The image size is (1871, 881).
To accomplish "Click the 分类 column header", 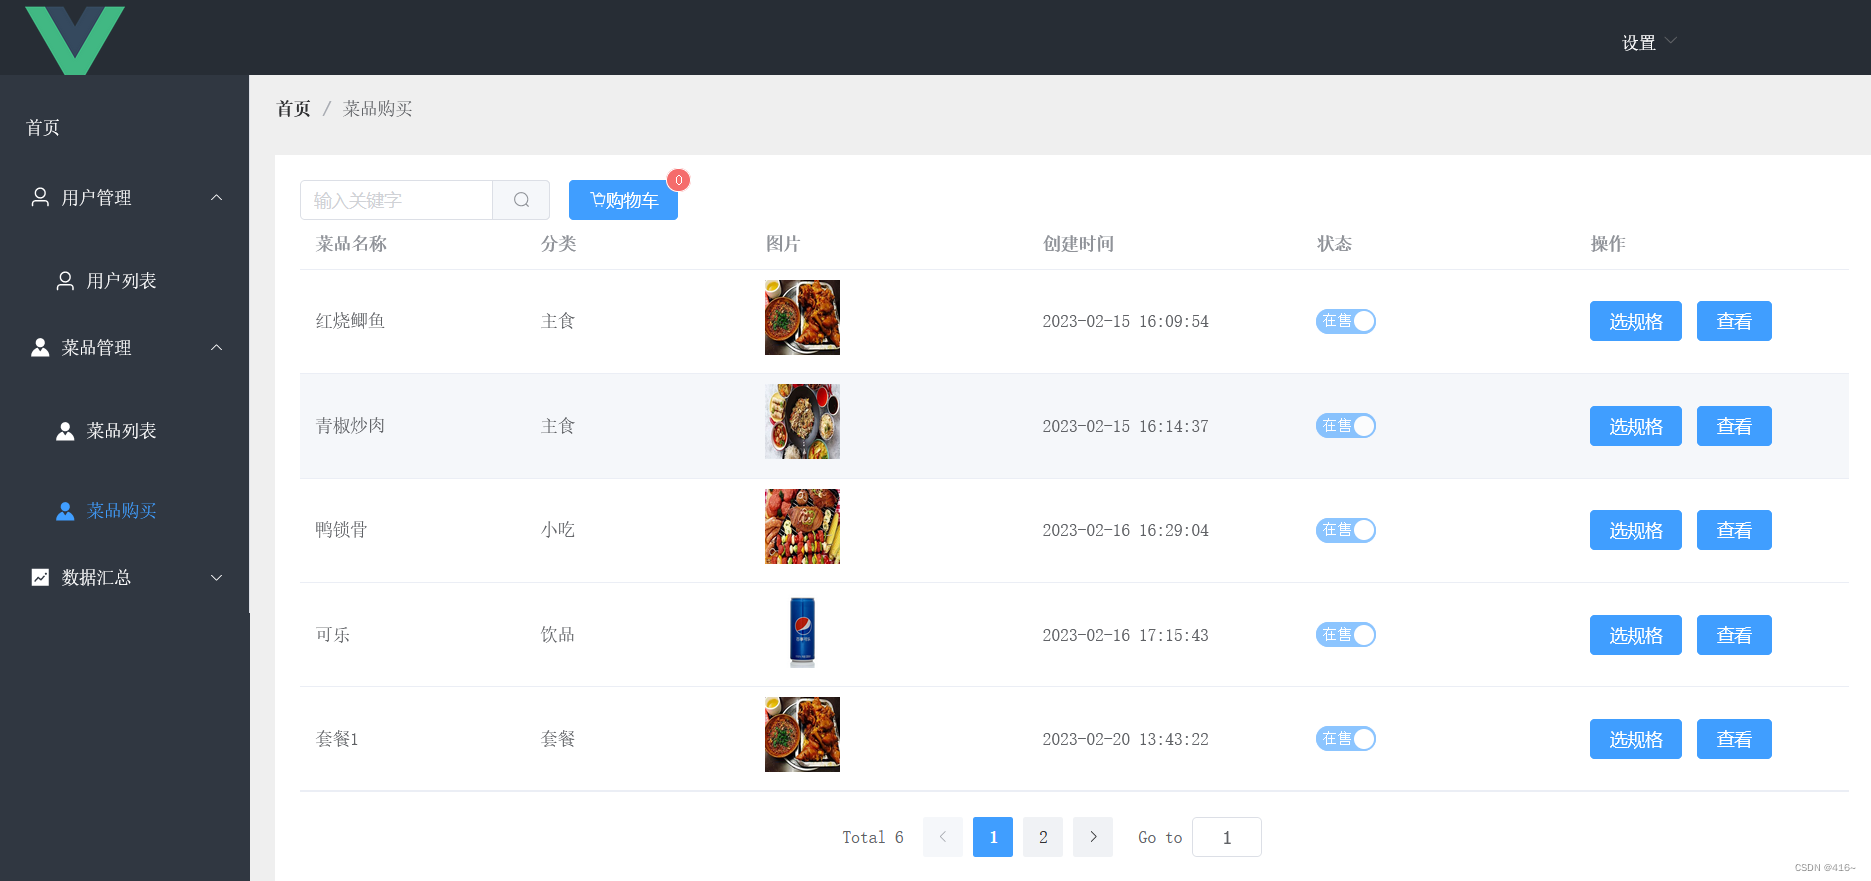I will (x=558, y=244).
